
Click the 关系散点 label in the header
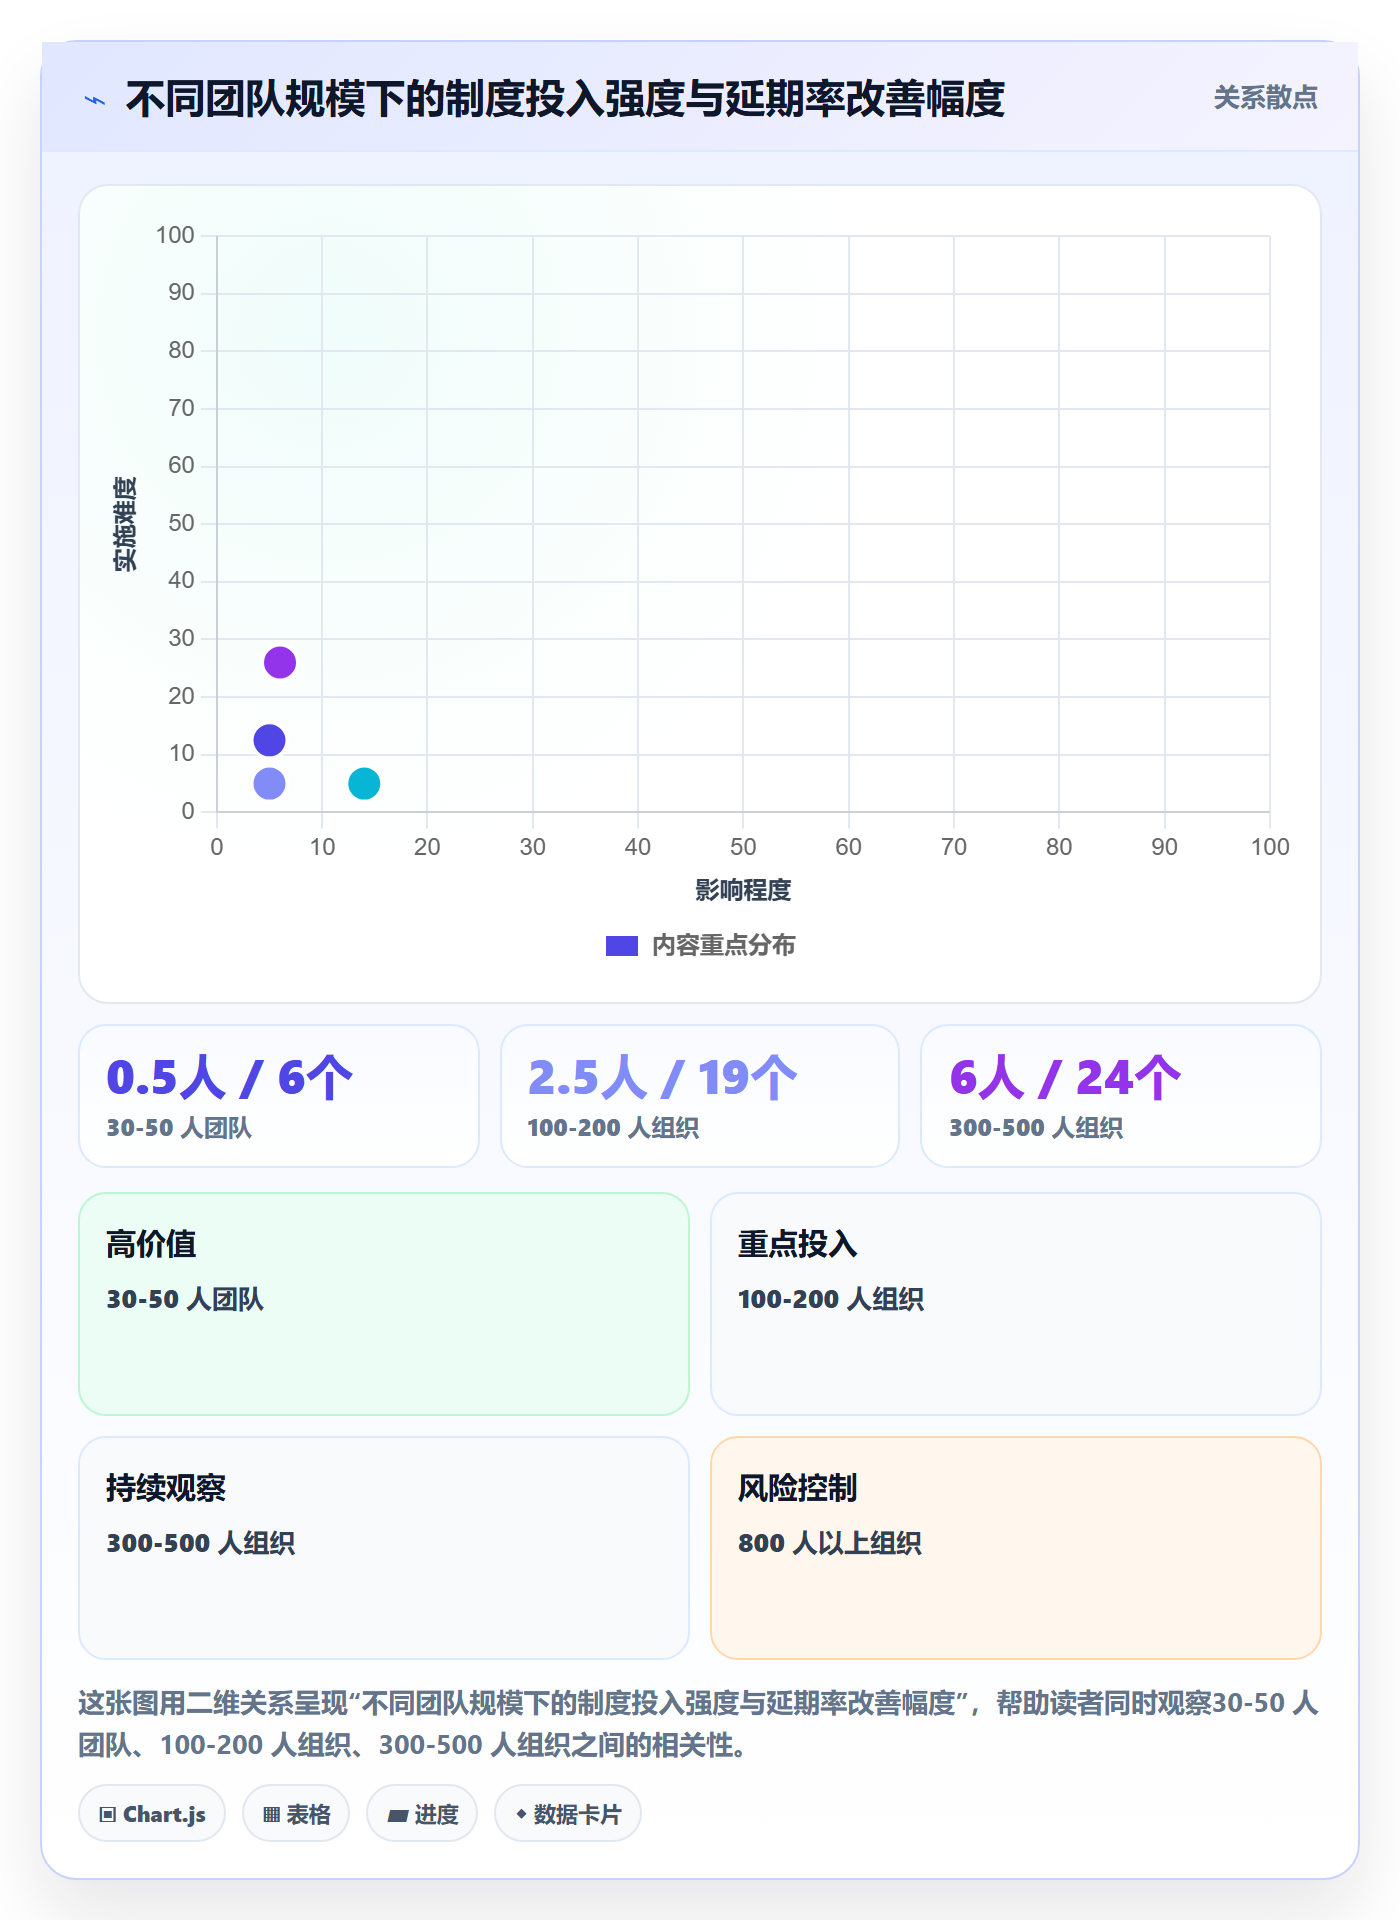point(1265,98)
